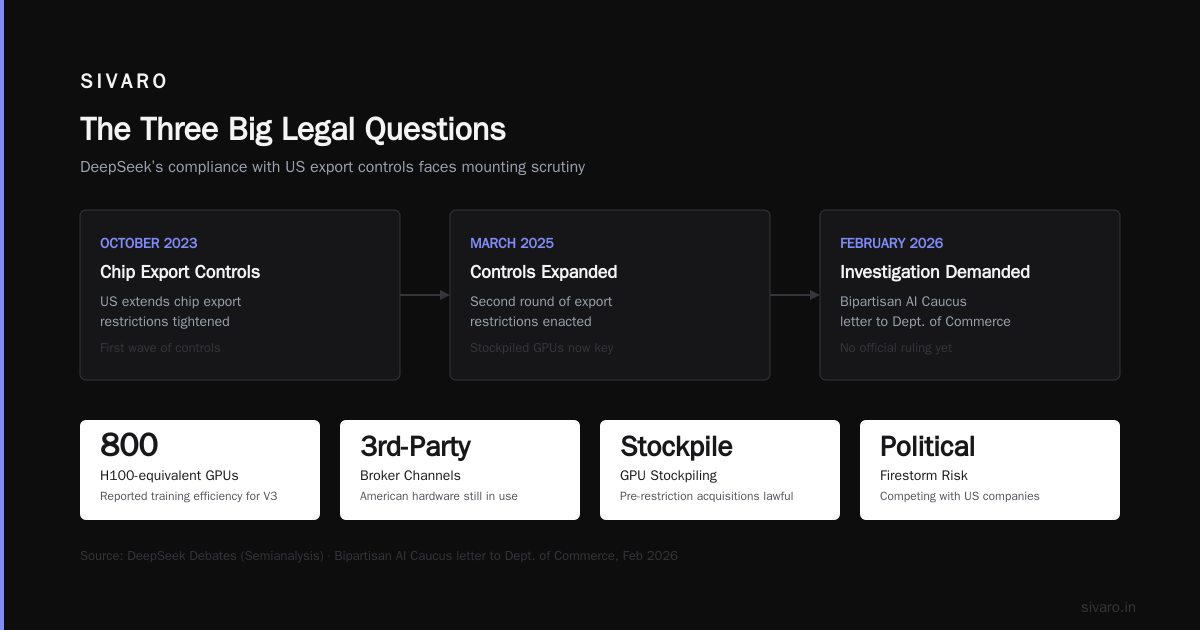Open the sivaro.in website link
Screen dimensions: 1200x630
coord(1108,607)
